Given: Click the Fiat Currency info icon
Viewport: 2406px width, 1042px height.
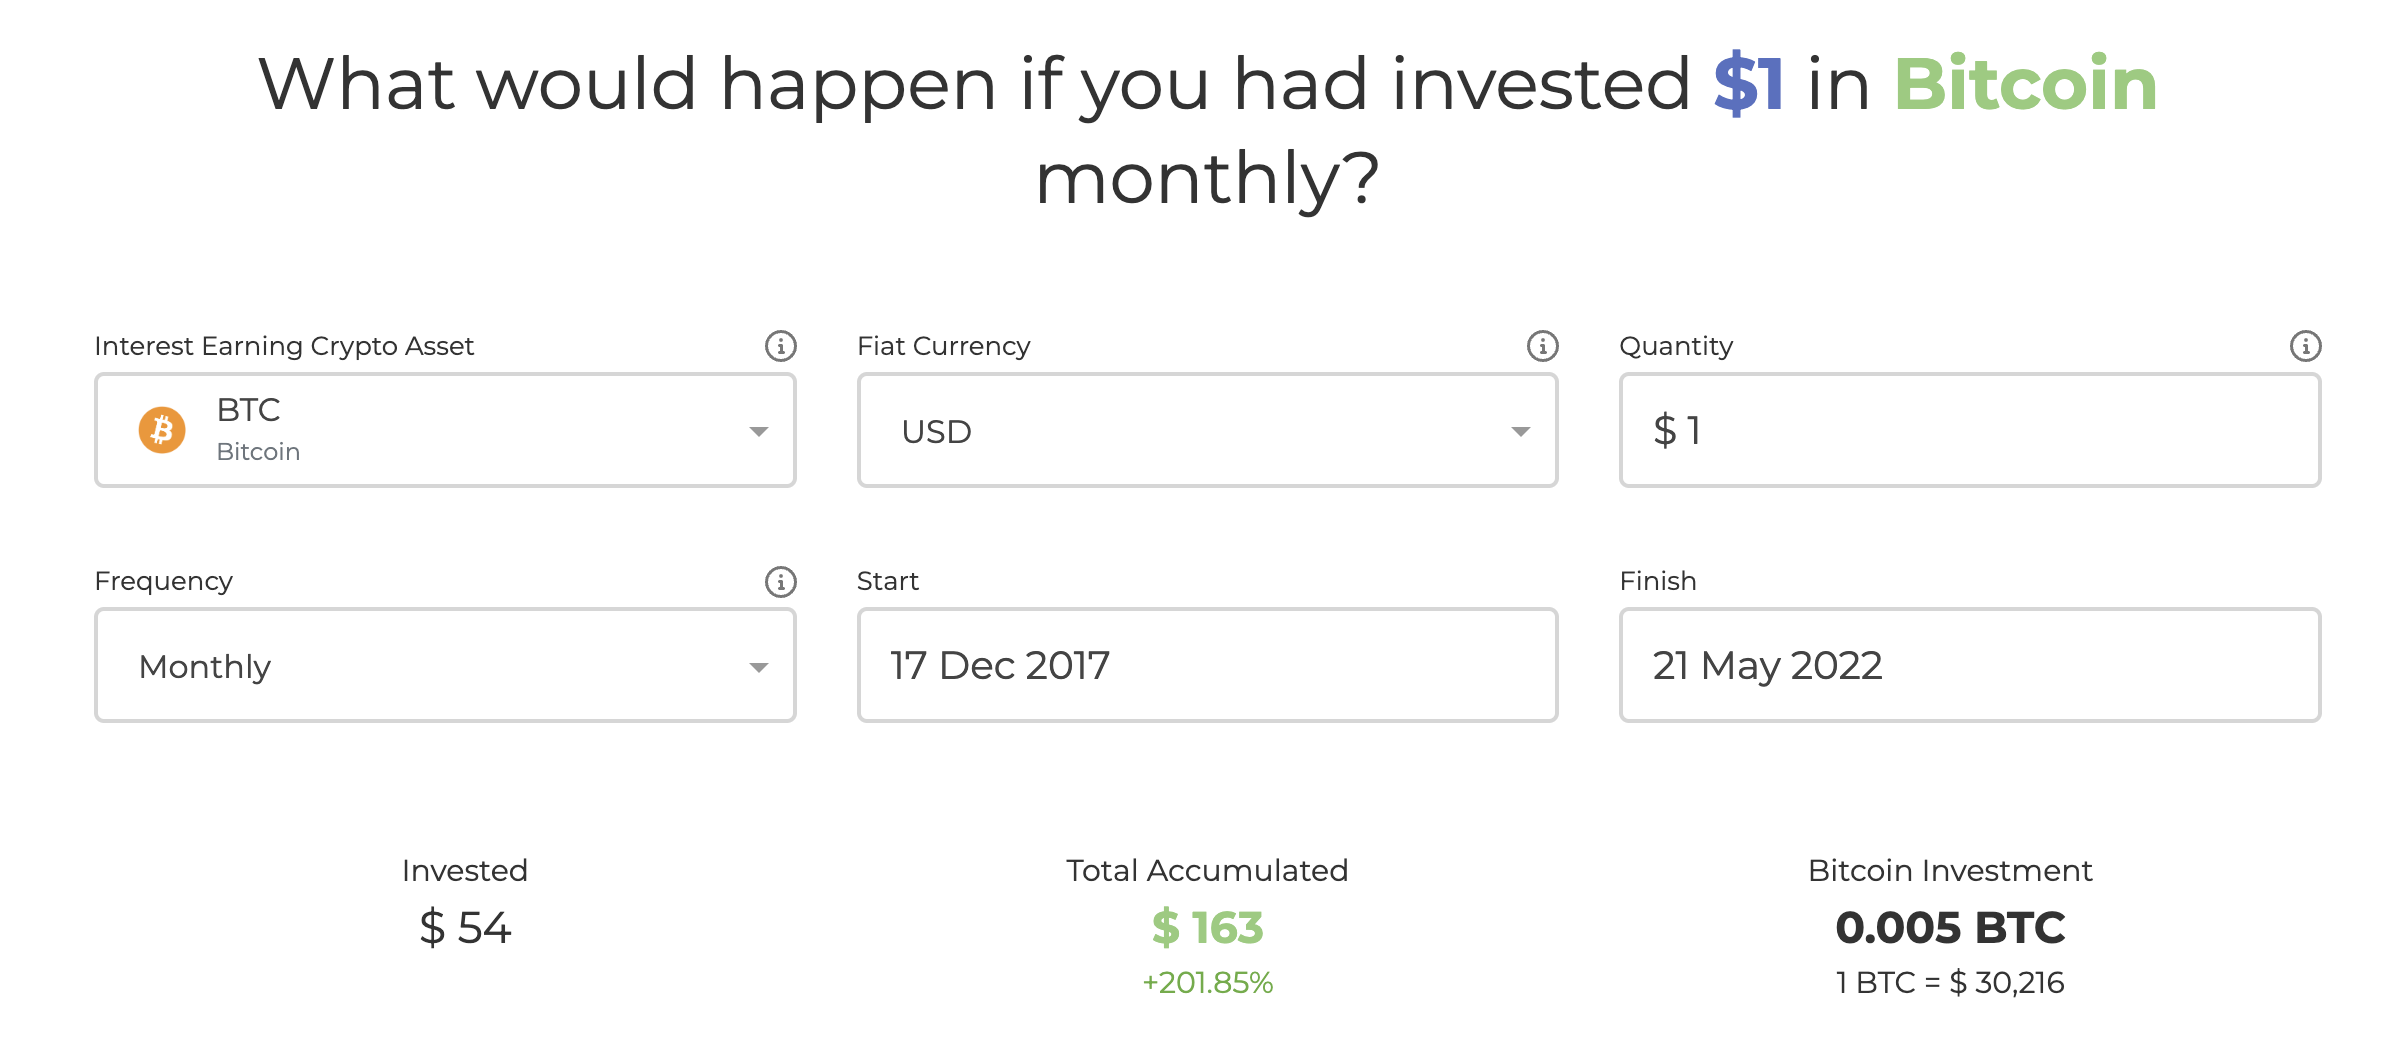Looking at the screenshot, I should (x=1542, y=346).
